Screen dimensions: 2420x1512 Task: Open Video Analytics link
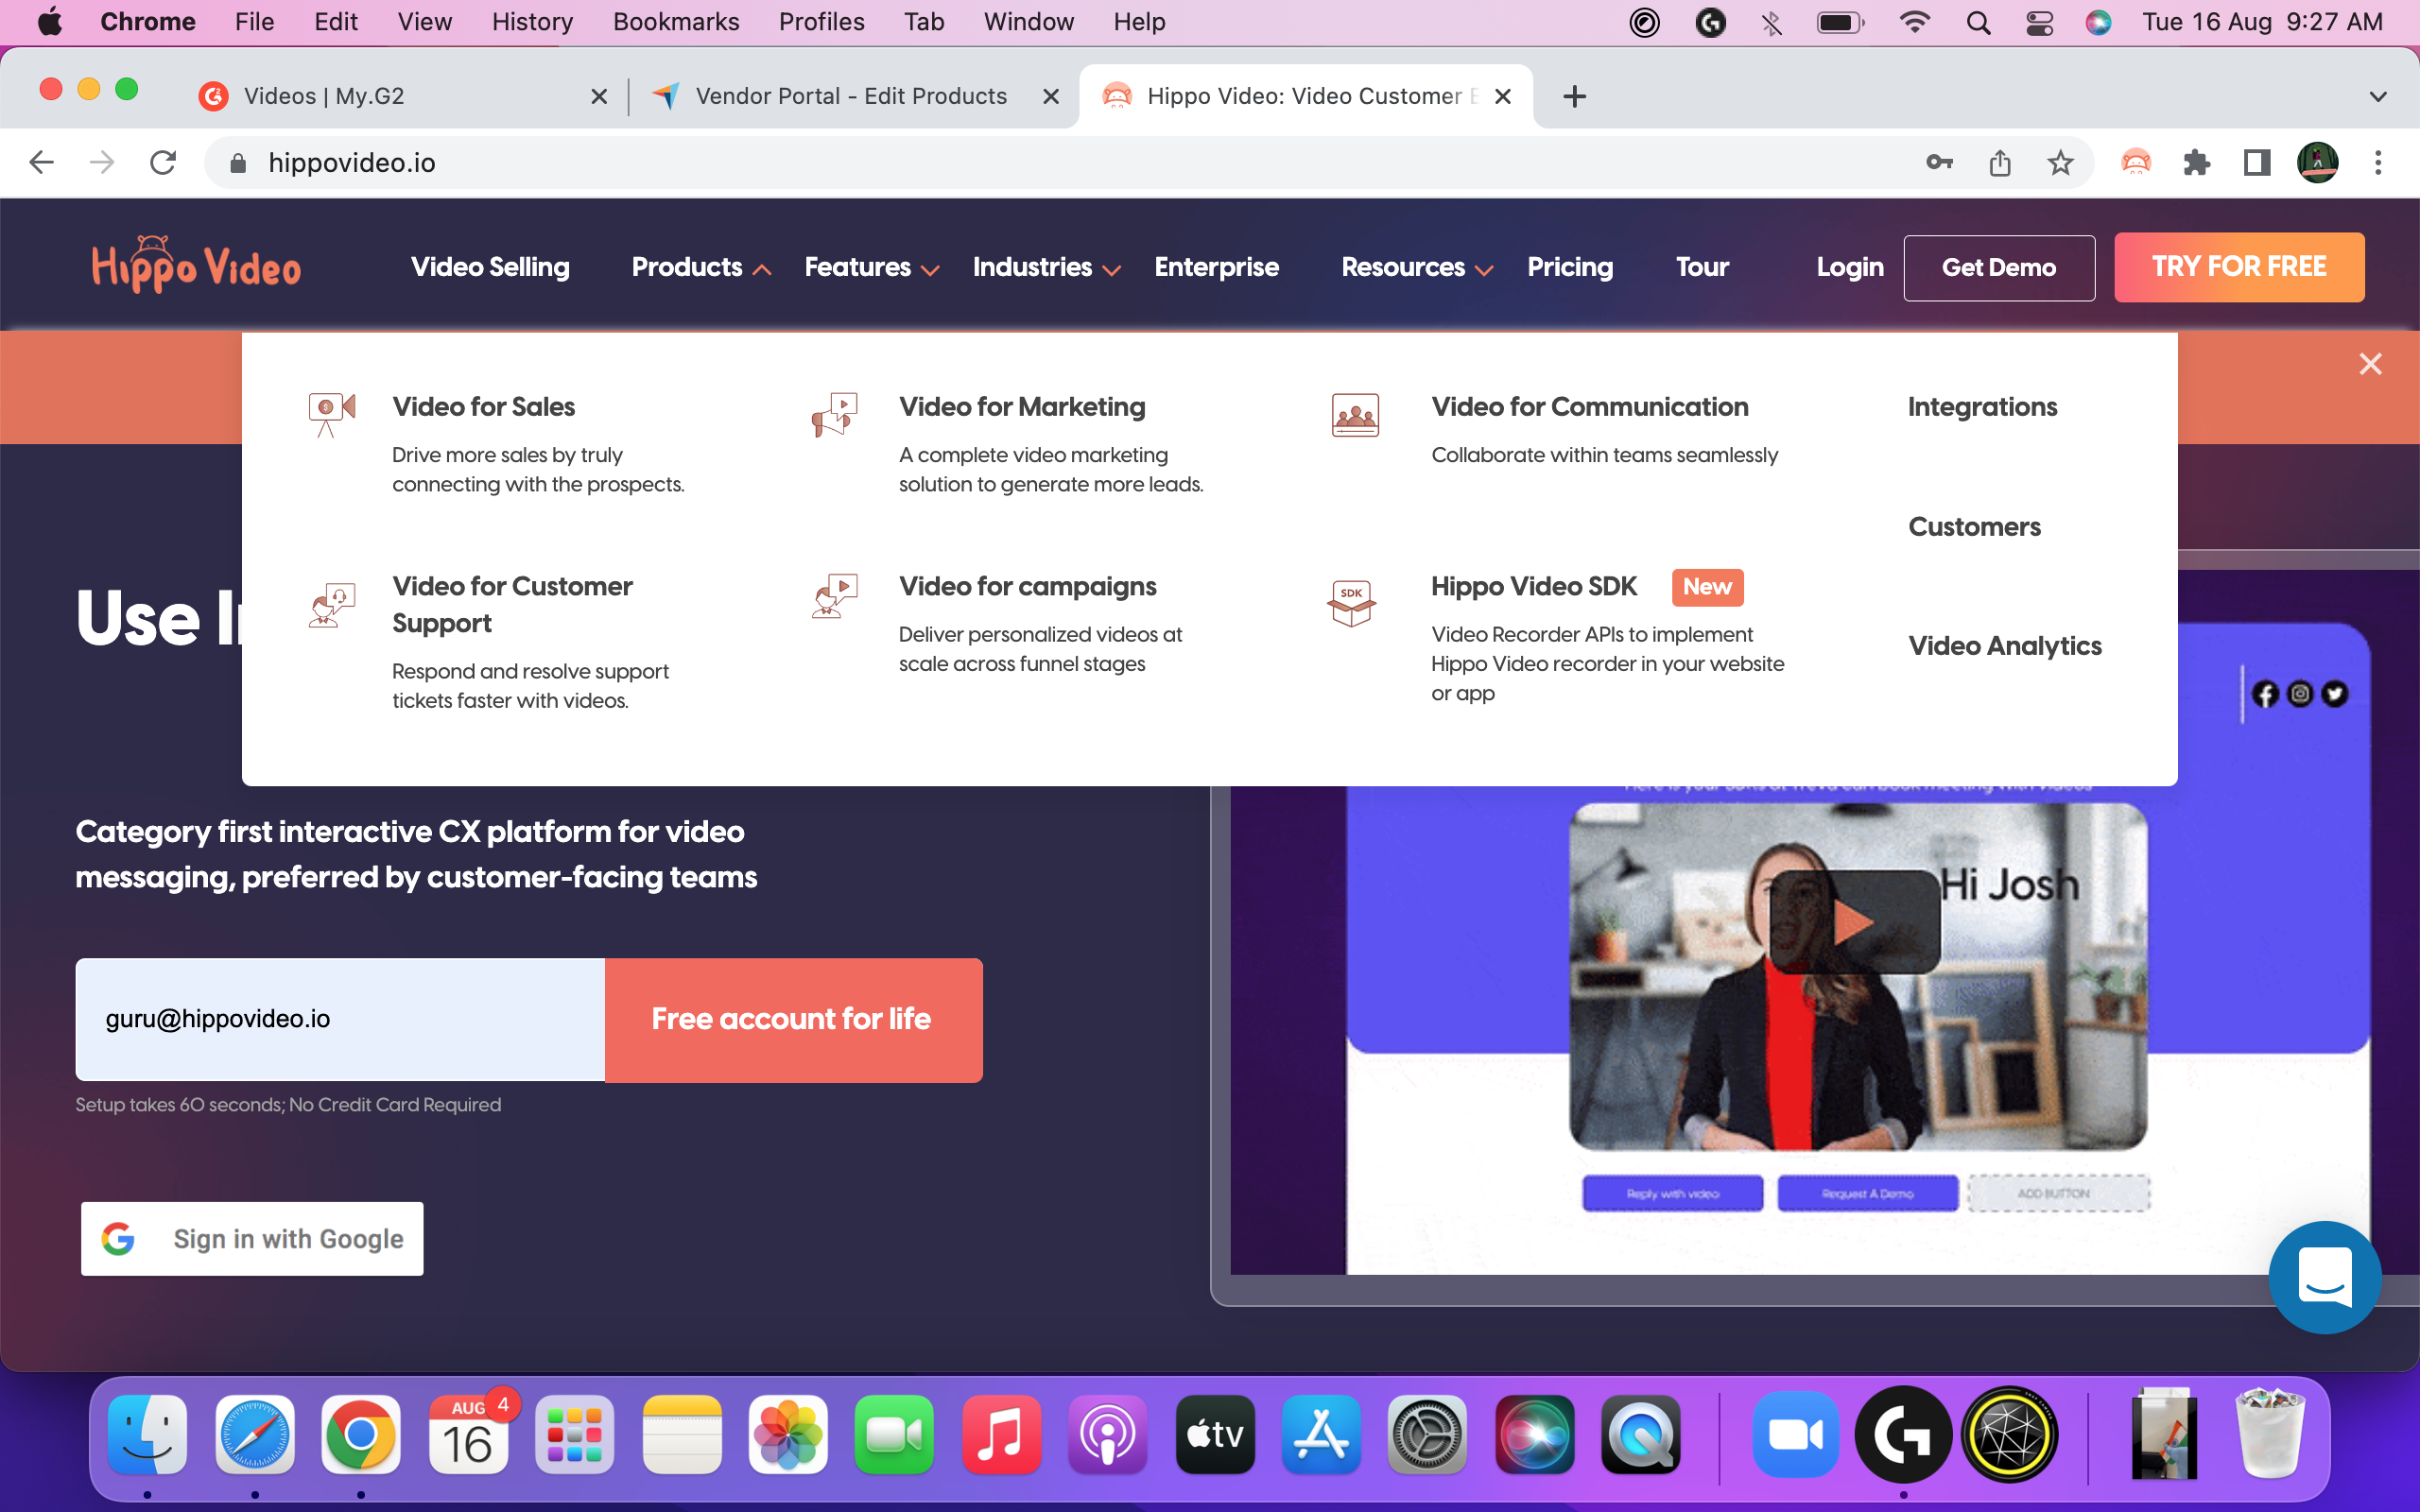(2004, 646)
